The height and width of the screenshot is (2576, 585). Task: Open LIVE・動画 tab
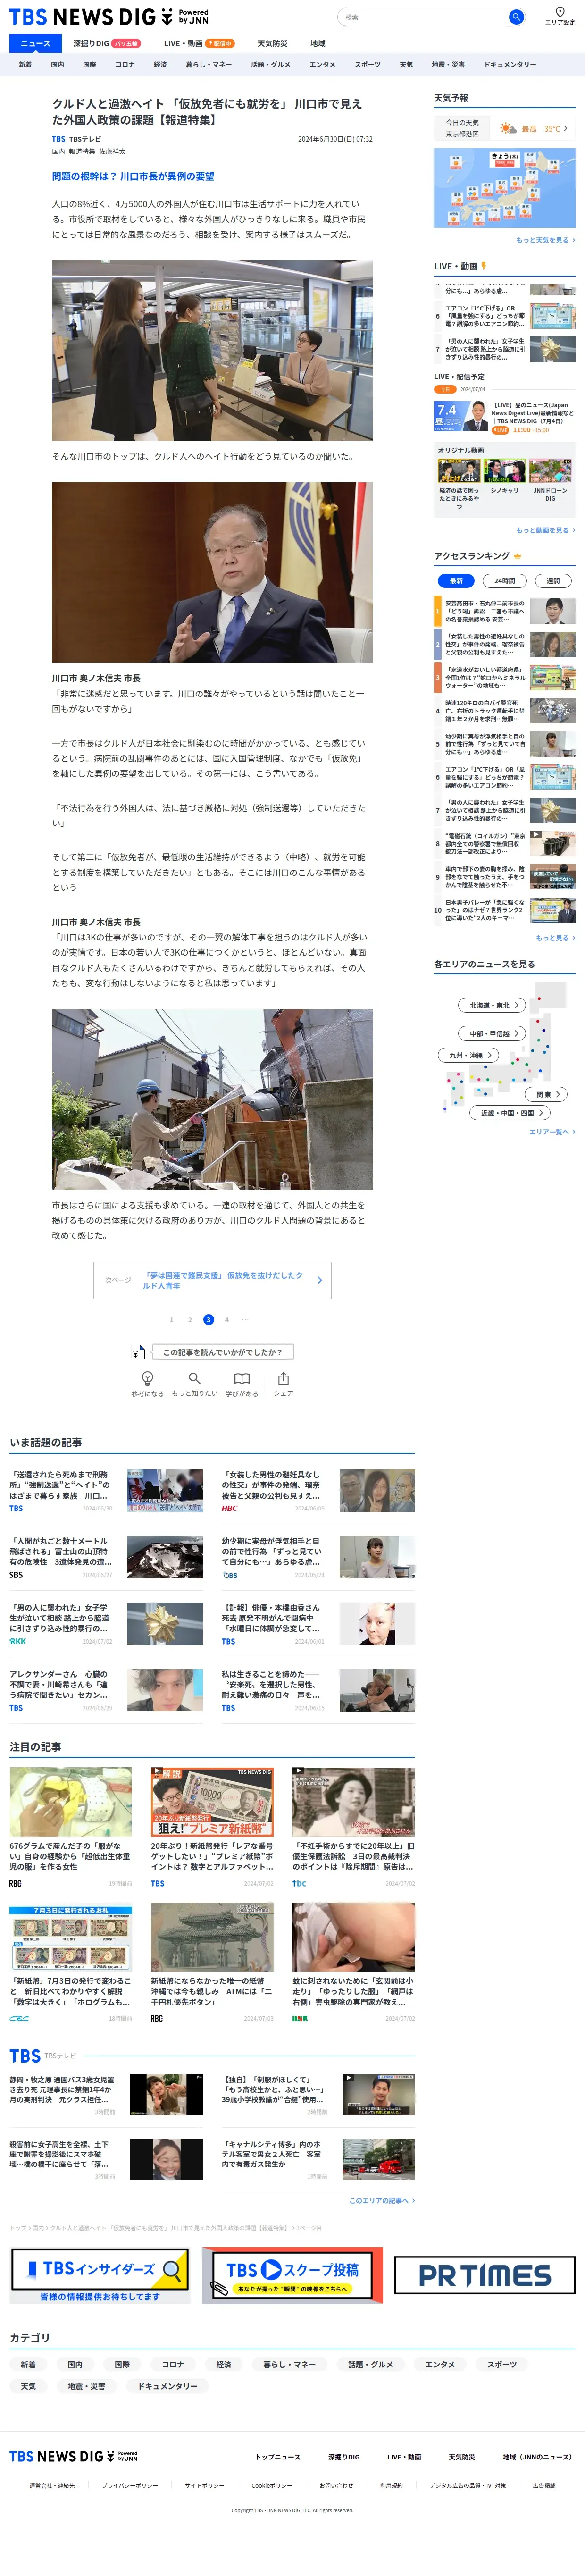198,44
